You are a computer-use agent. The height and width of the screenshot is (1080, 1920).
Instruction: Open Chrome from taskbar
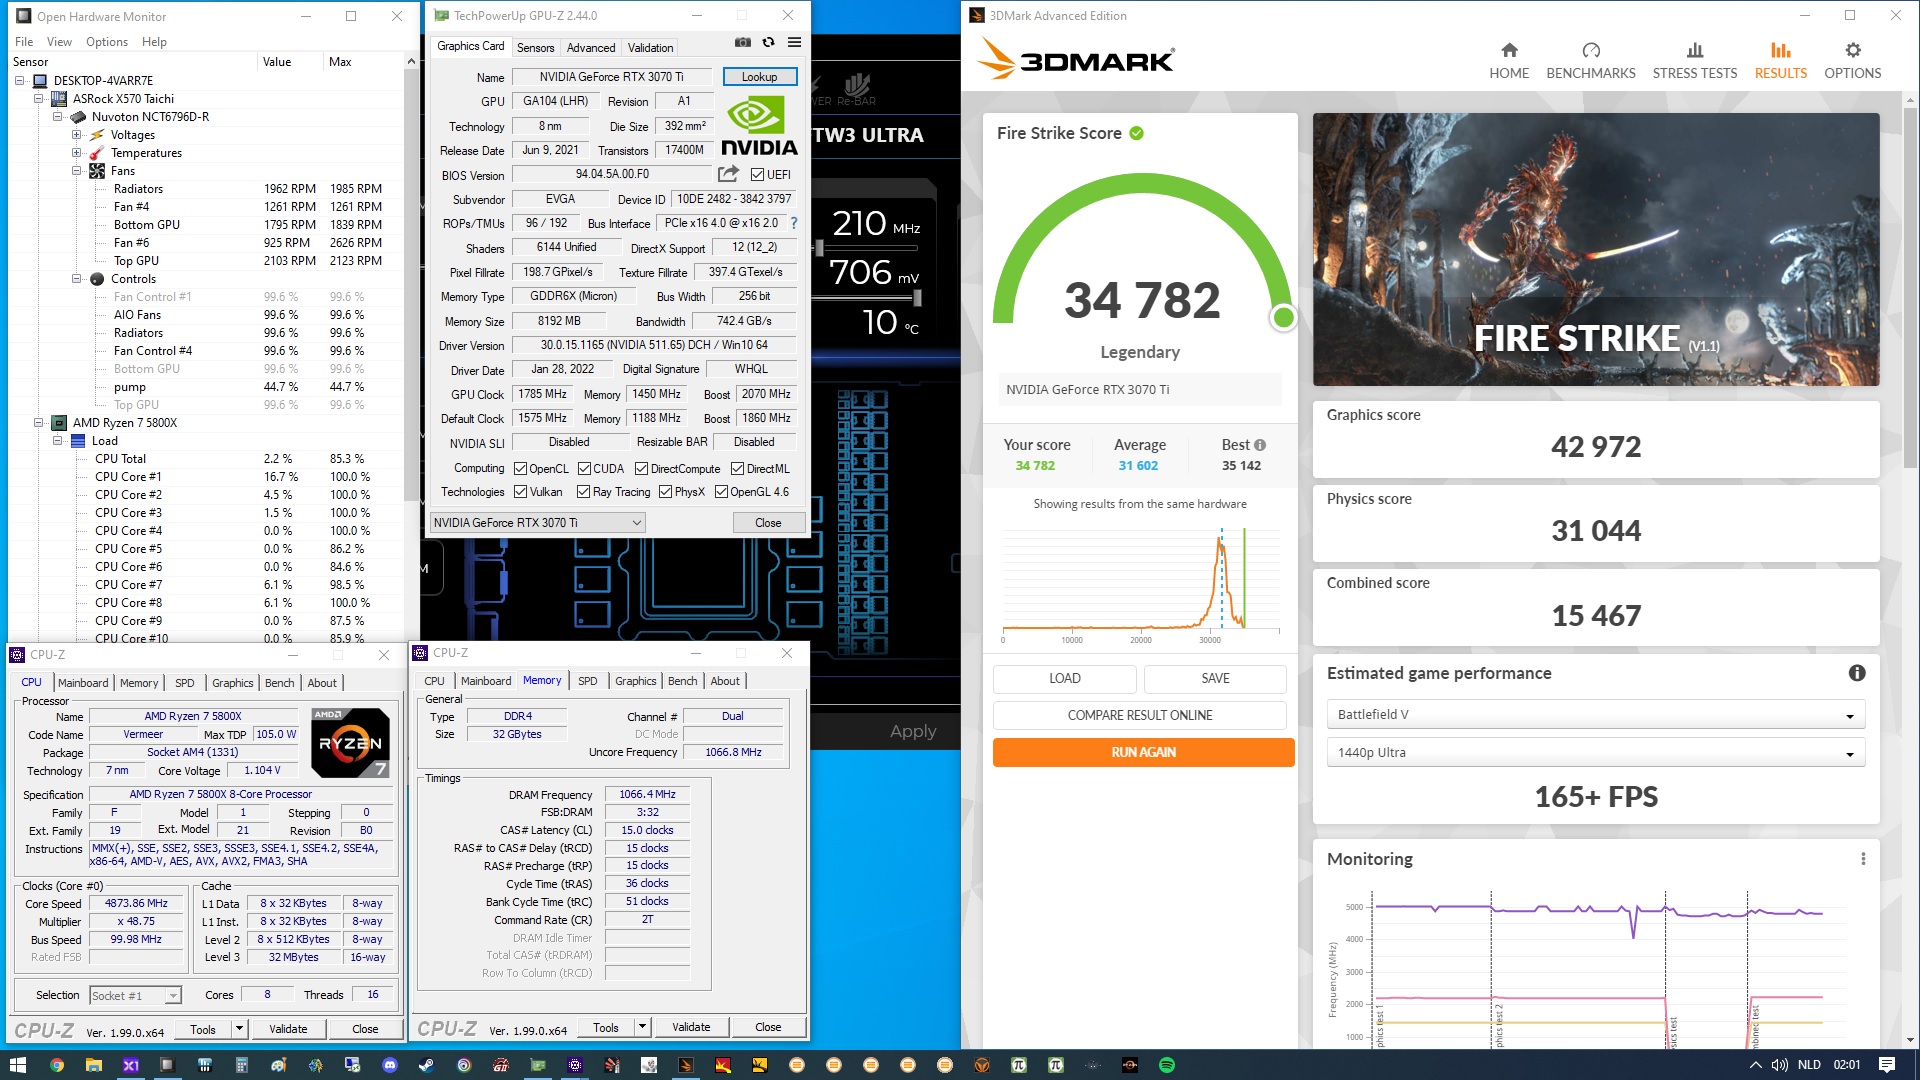click(x=56, y=1065)
